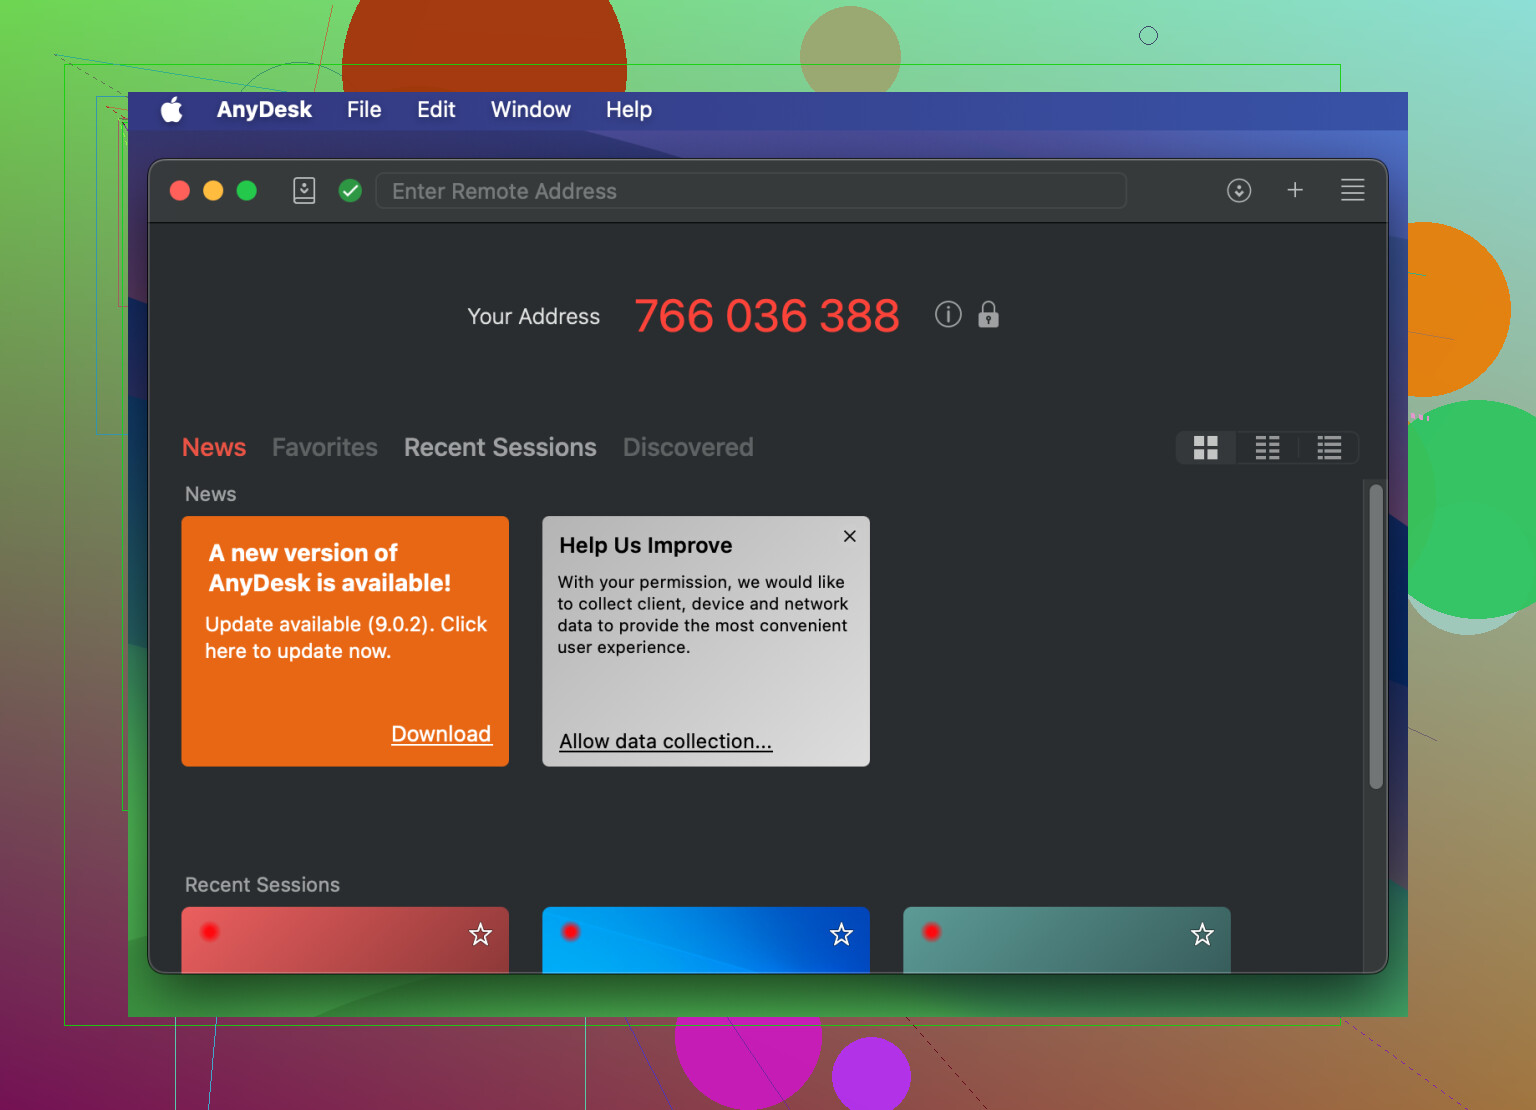1536x1110 pixels.
Task: Open the address book icon
Action: [304, 190]
